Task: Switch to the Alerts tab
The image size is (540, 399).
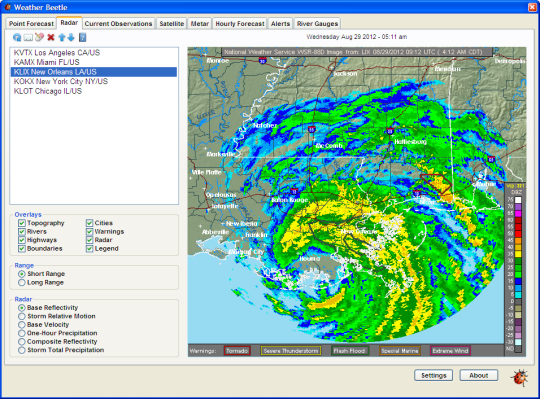Action: [280, 23]
